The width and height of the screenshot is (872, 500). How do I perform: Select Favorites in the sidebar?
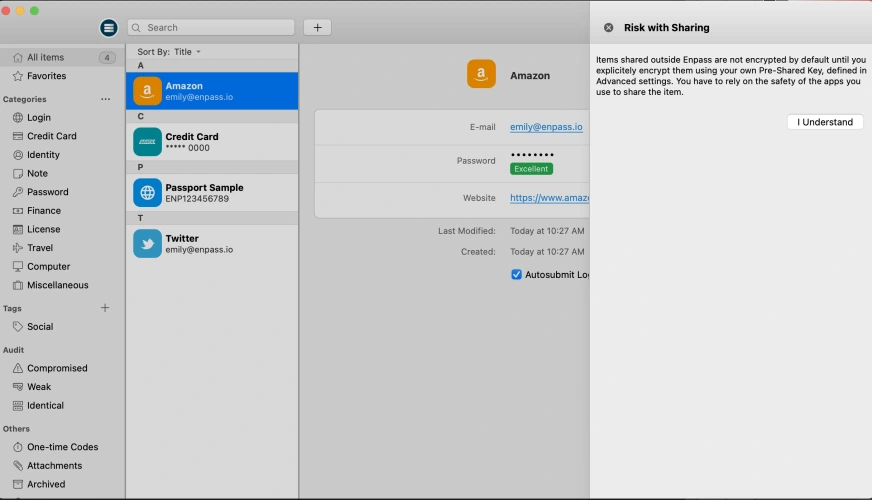click(x=46, y=76)
